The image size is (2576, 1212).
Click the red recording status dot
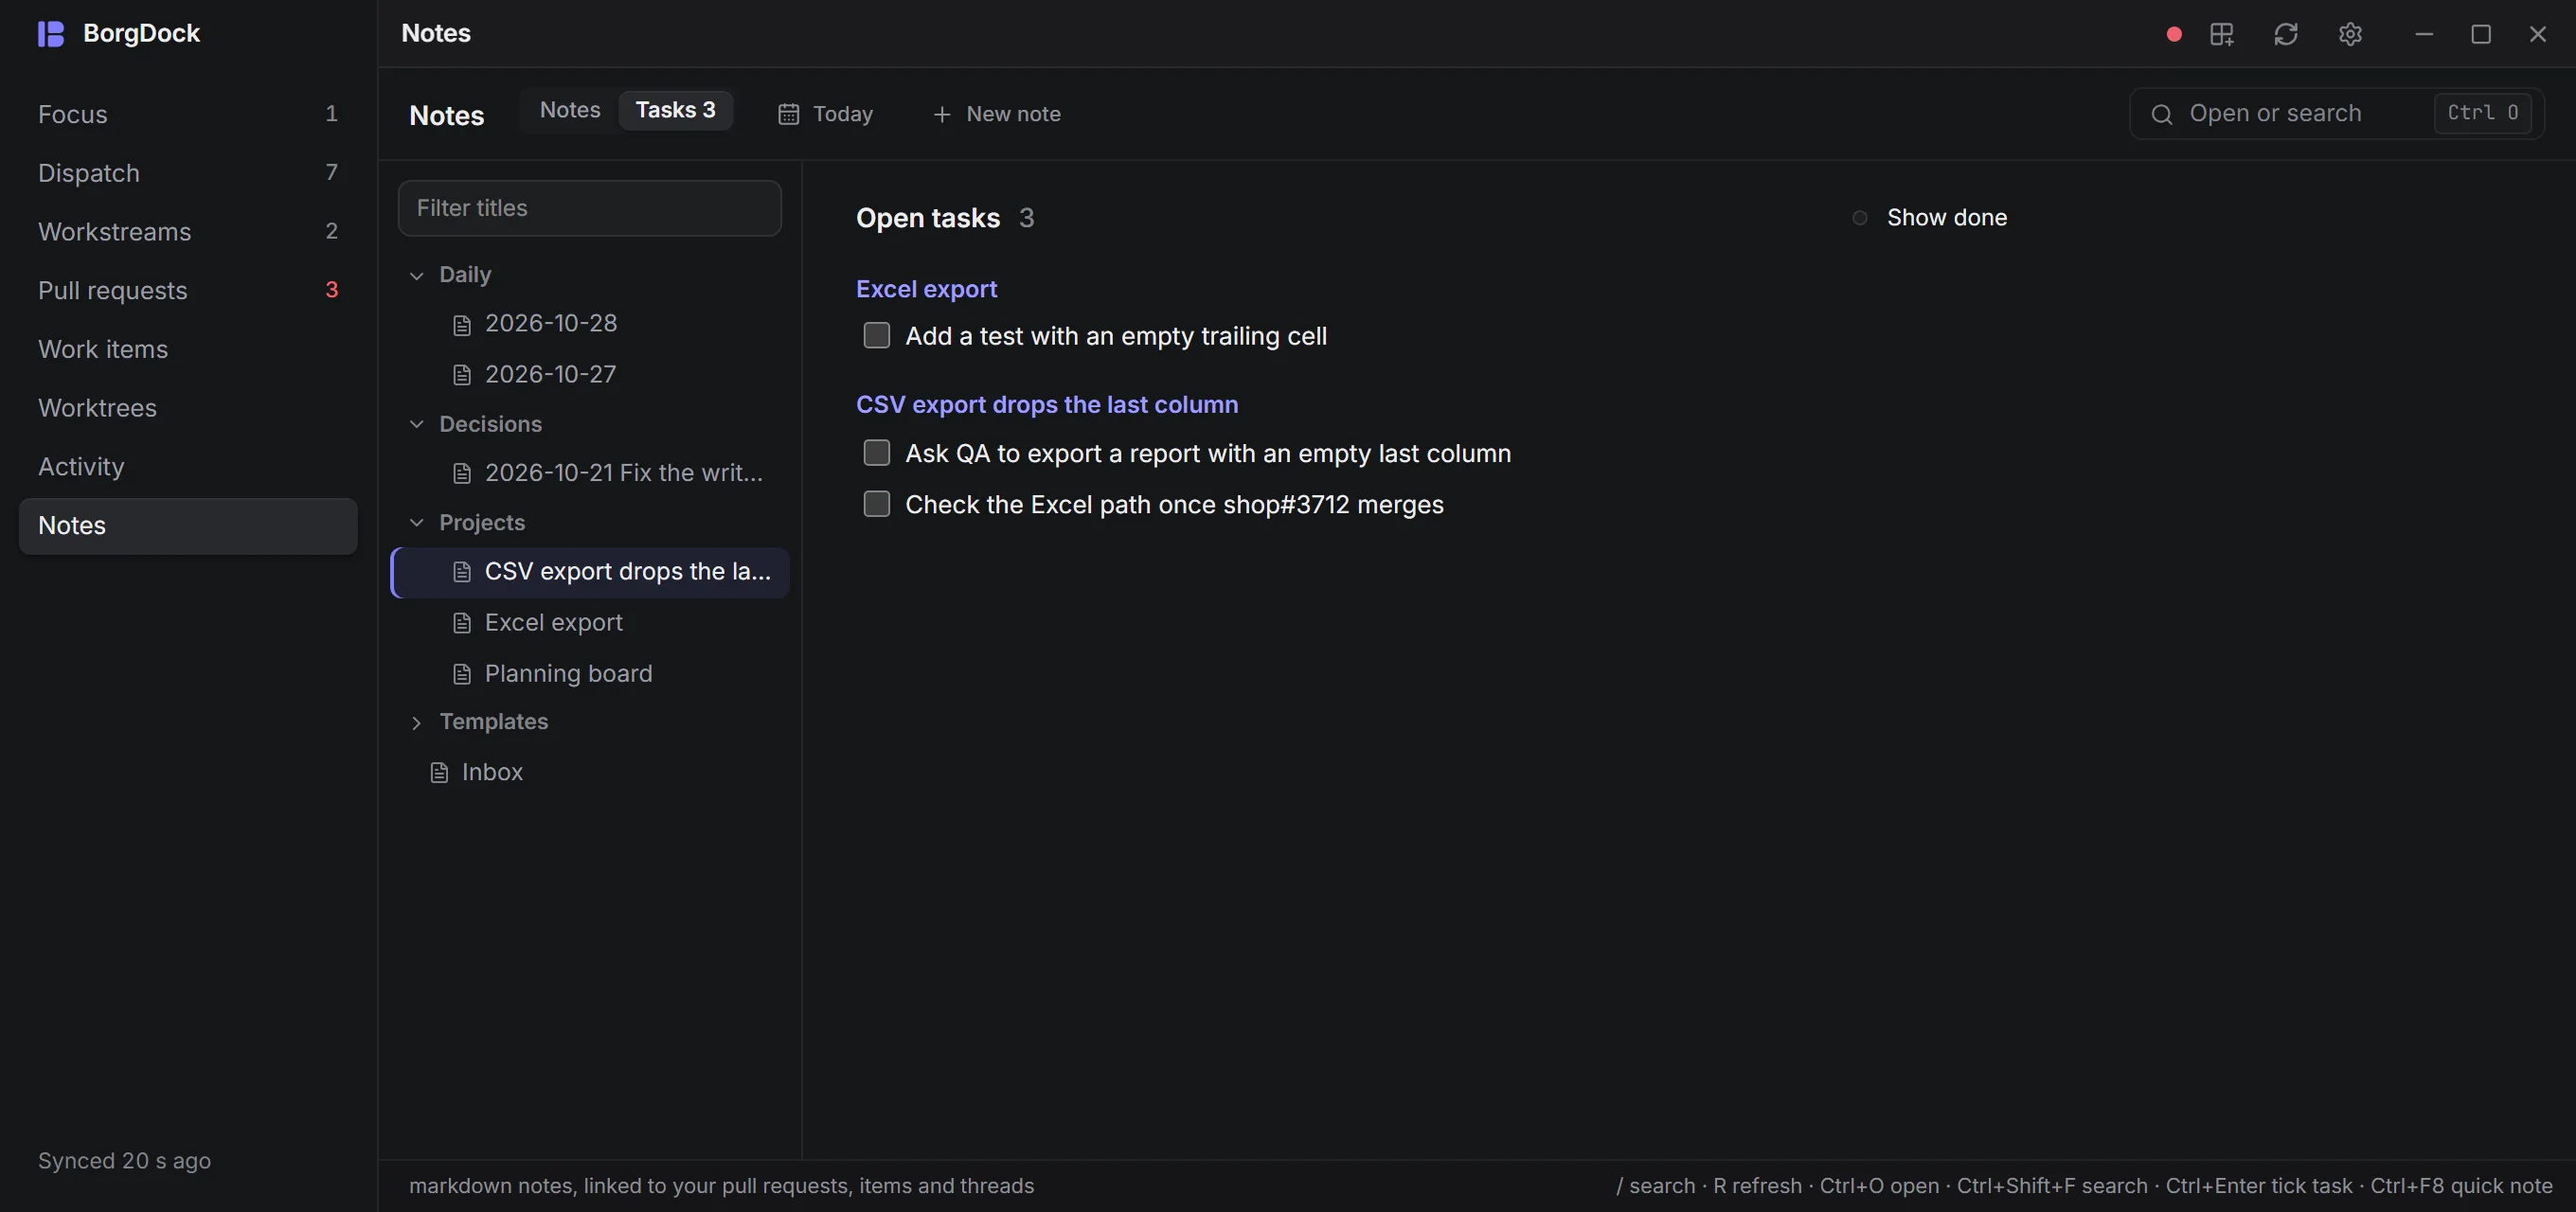tap(2173, 34)
